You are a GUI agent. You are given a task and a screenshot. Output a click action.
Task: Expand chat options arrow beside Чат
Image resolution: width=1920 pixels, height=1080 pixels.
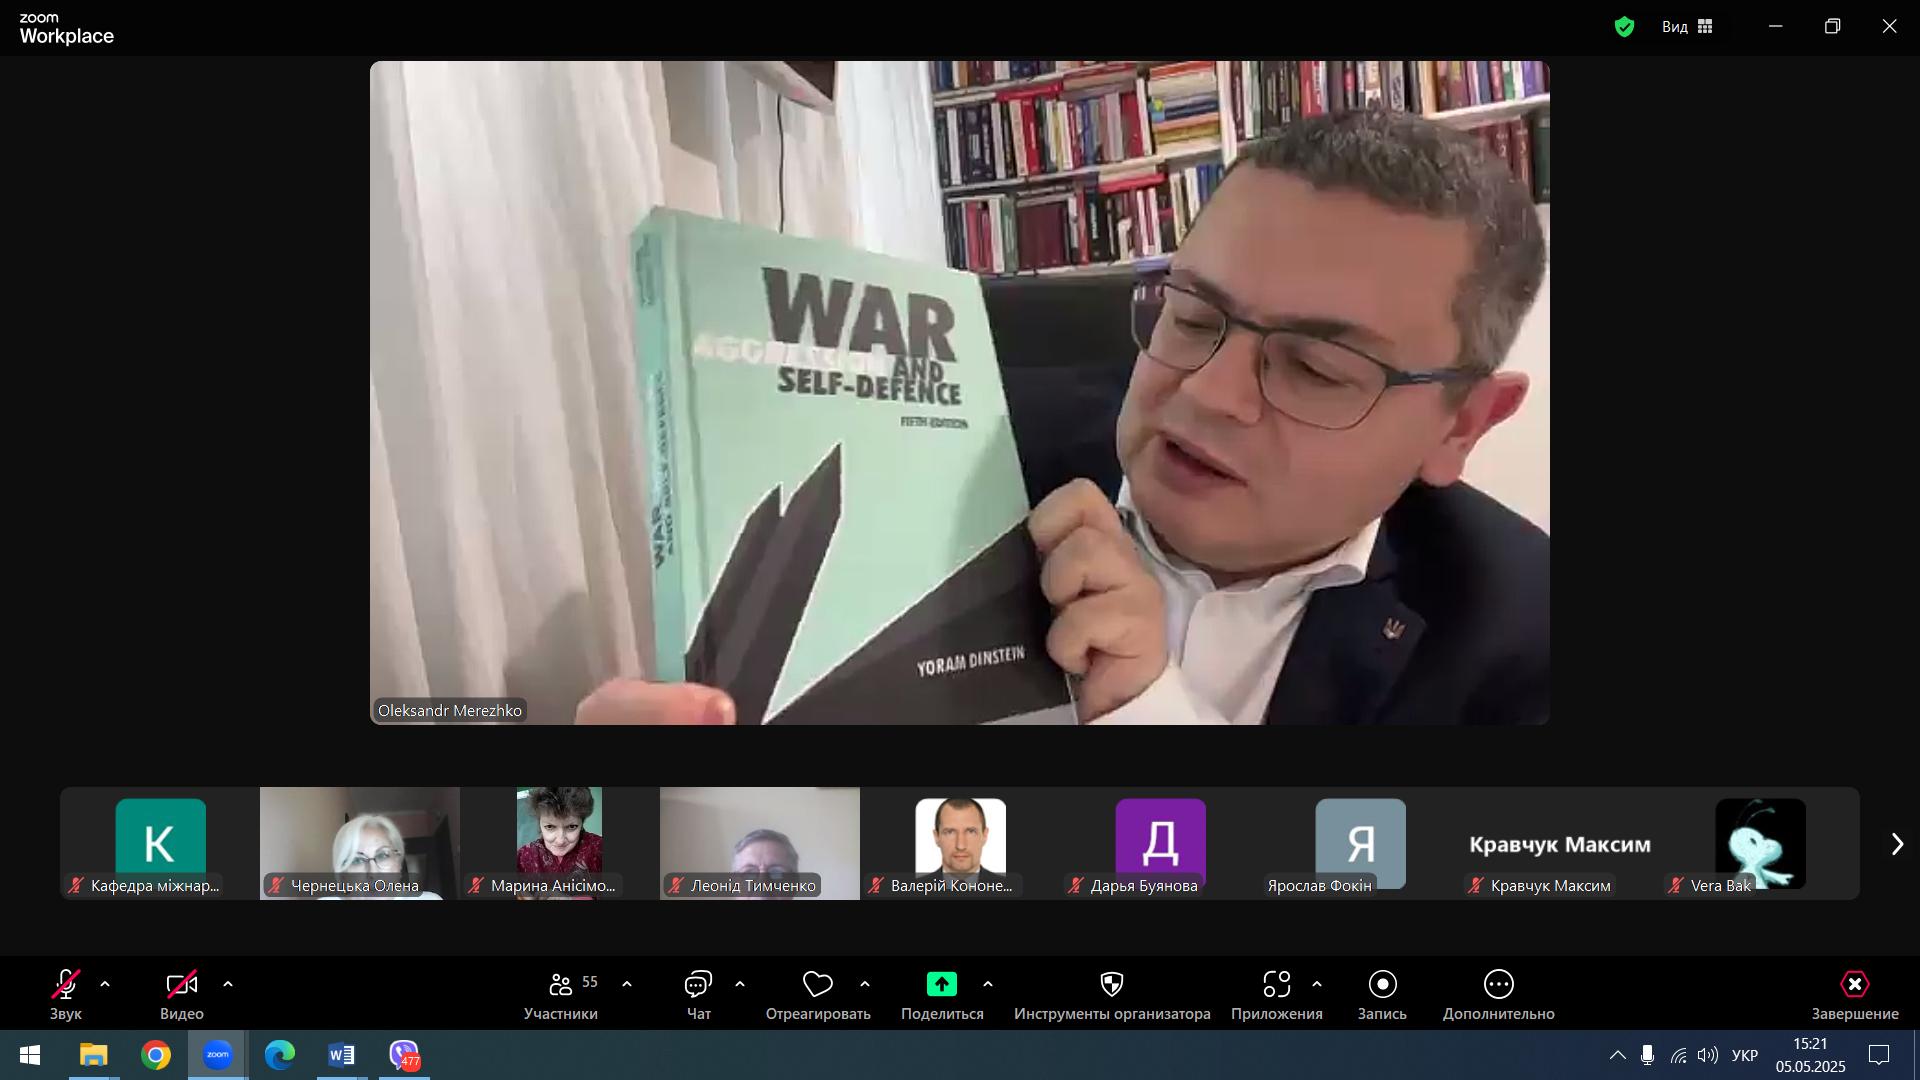tap(740, 985)
